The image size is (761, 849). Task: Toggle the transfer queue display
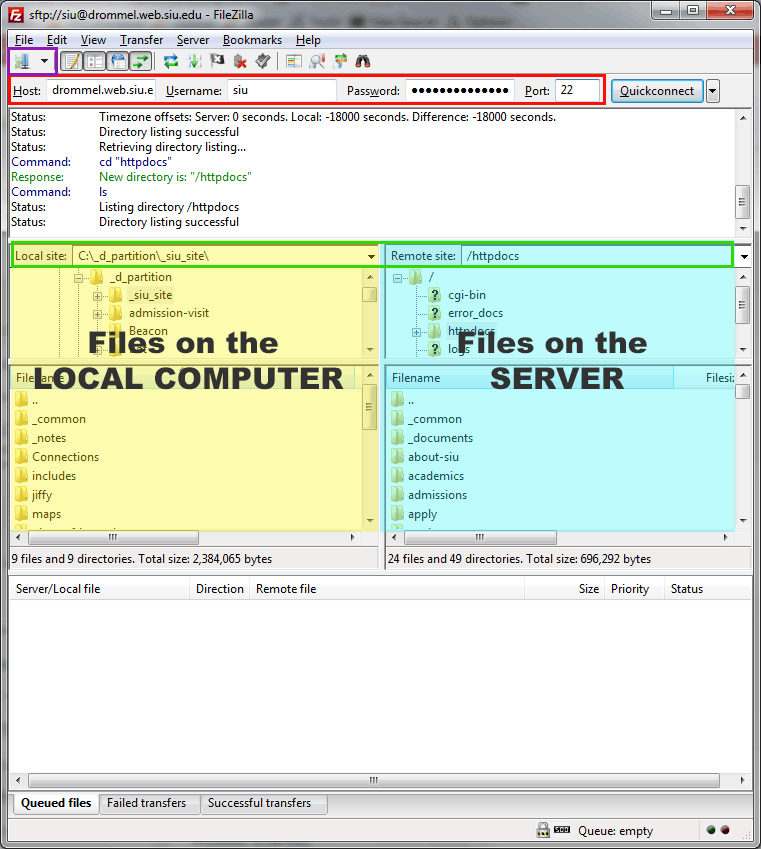pos(141,61)
